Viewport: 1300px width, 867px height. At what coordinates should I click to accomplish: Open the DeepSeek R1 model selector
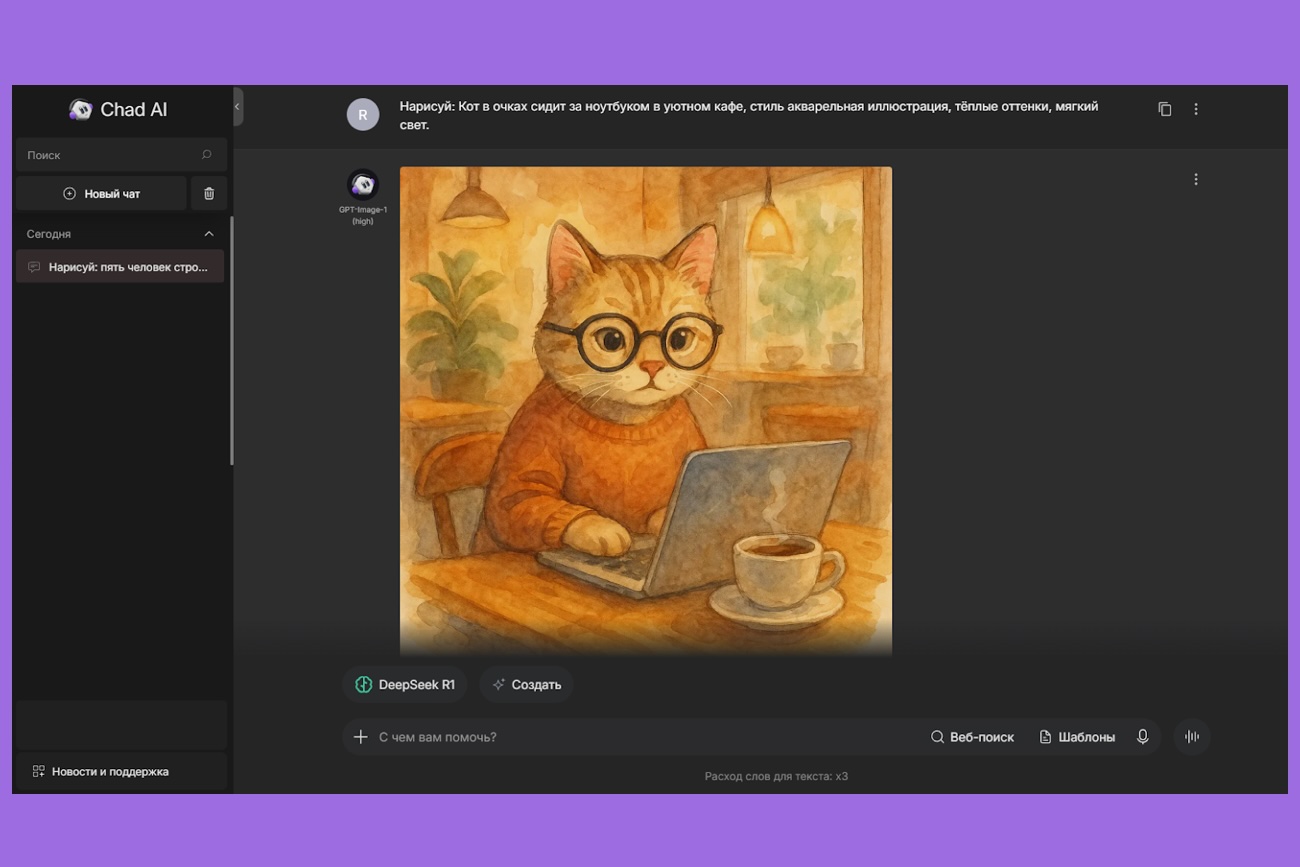(405, 685)
